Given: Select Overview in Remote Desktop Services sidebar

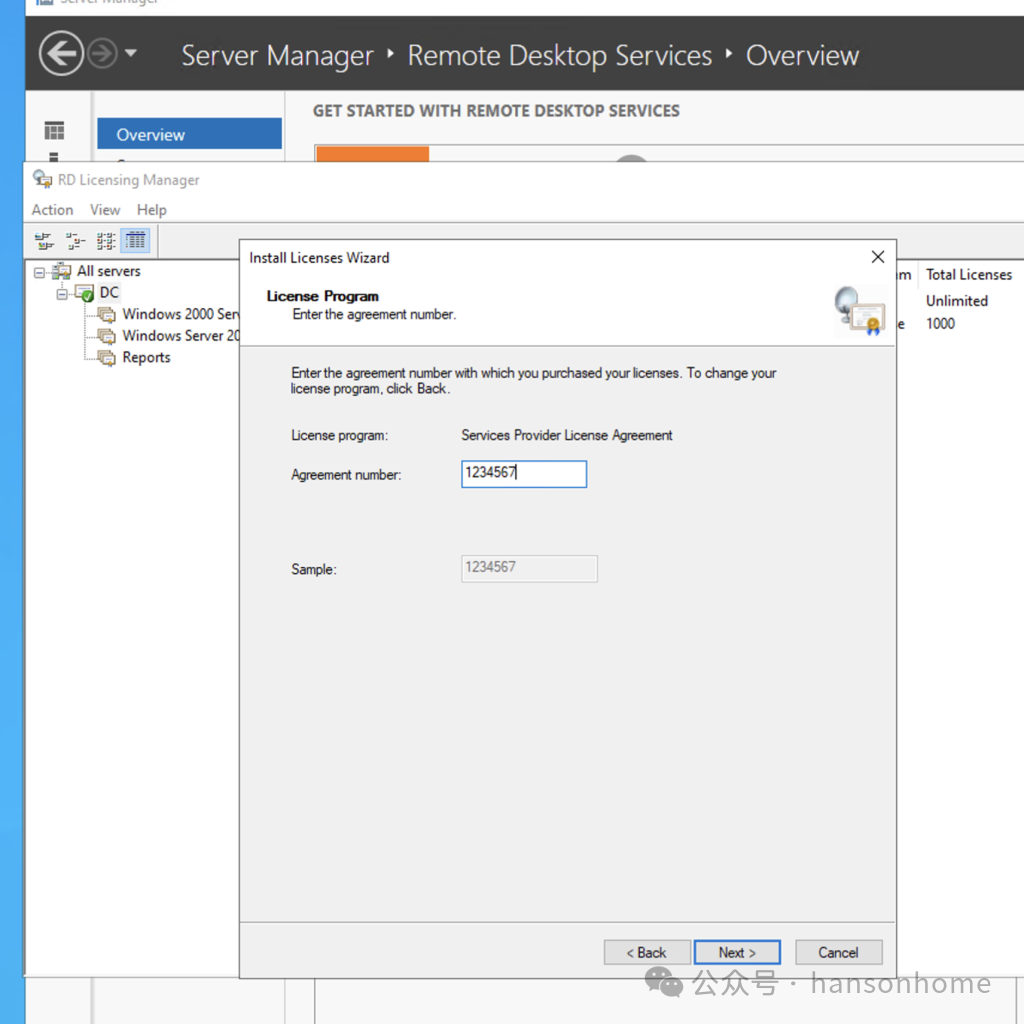Looking at the screenshot, I should tap(151, 135).
